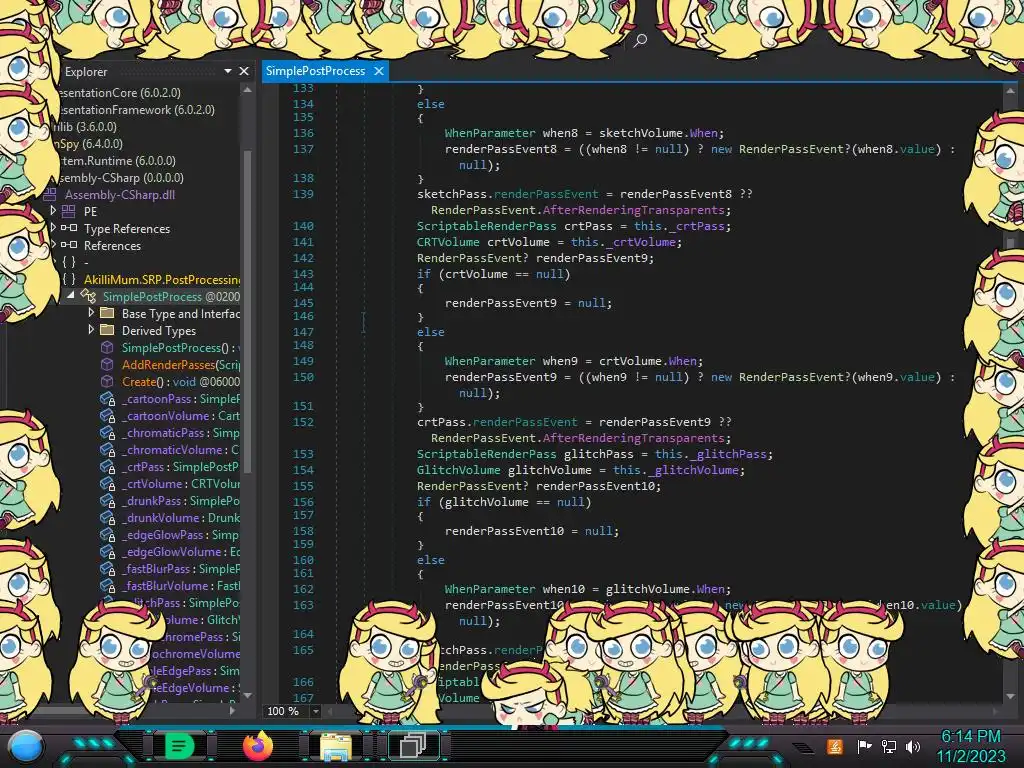Click AfterRenderingTransparents link on line 139
Screen dimensions: 1024x768
coord(633,210)
